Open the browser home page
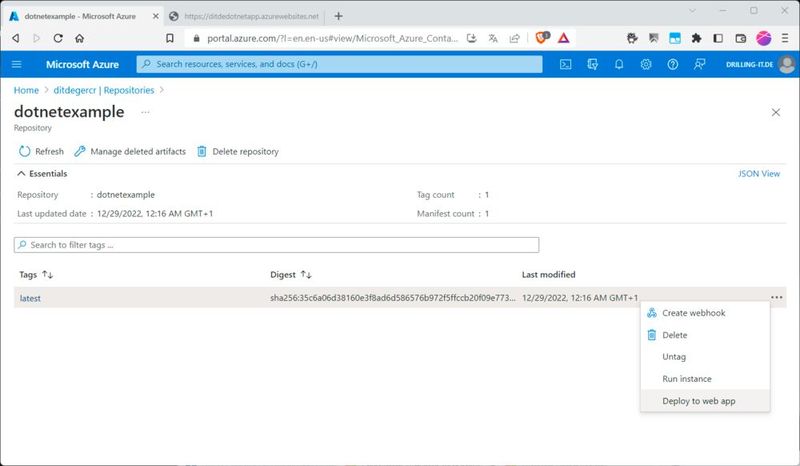The image size is (800, 466). 79,38
